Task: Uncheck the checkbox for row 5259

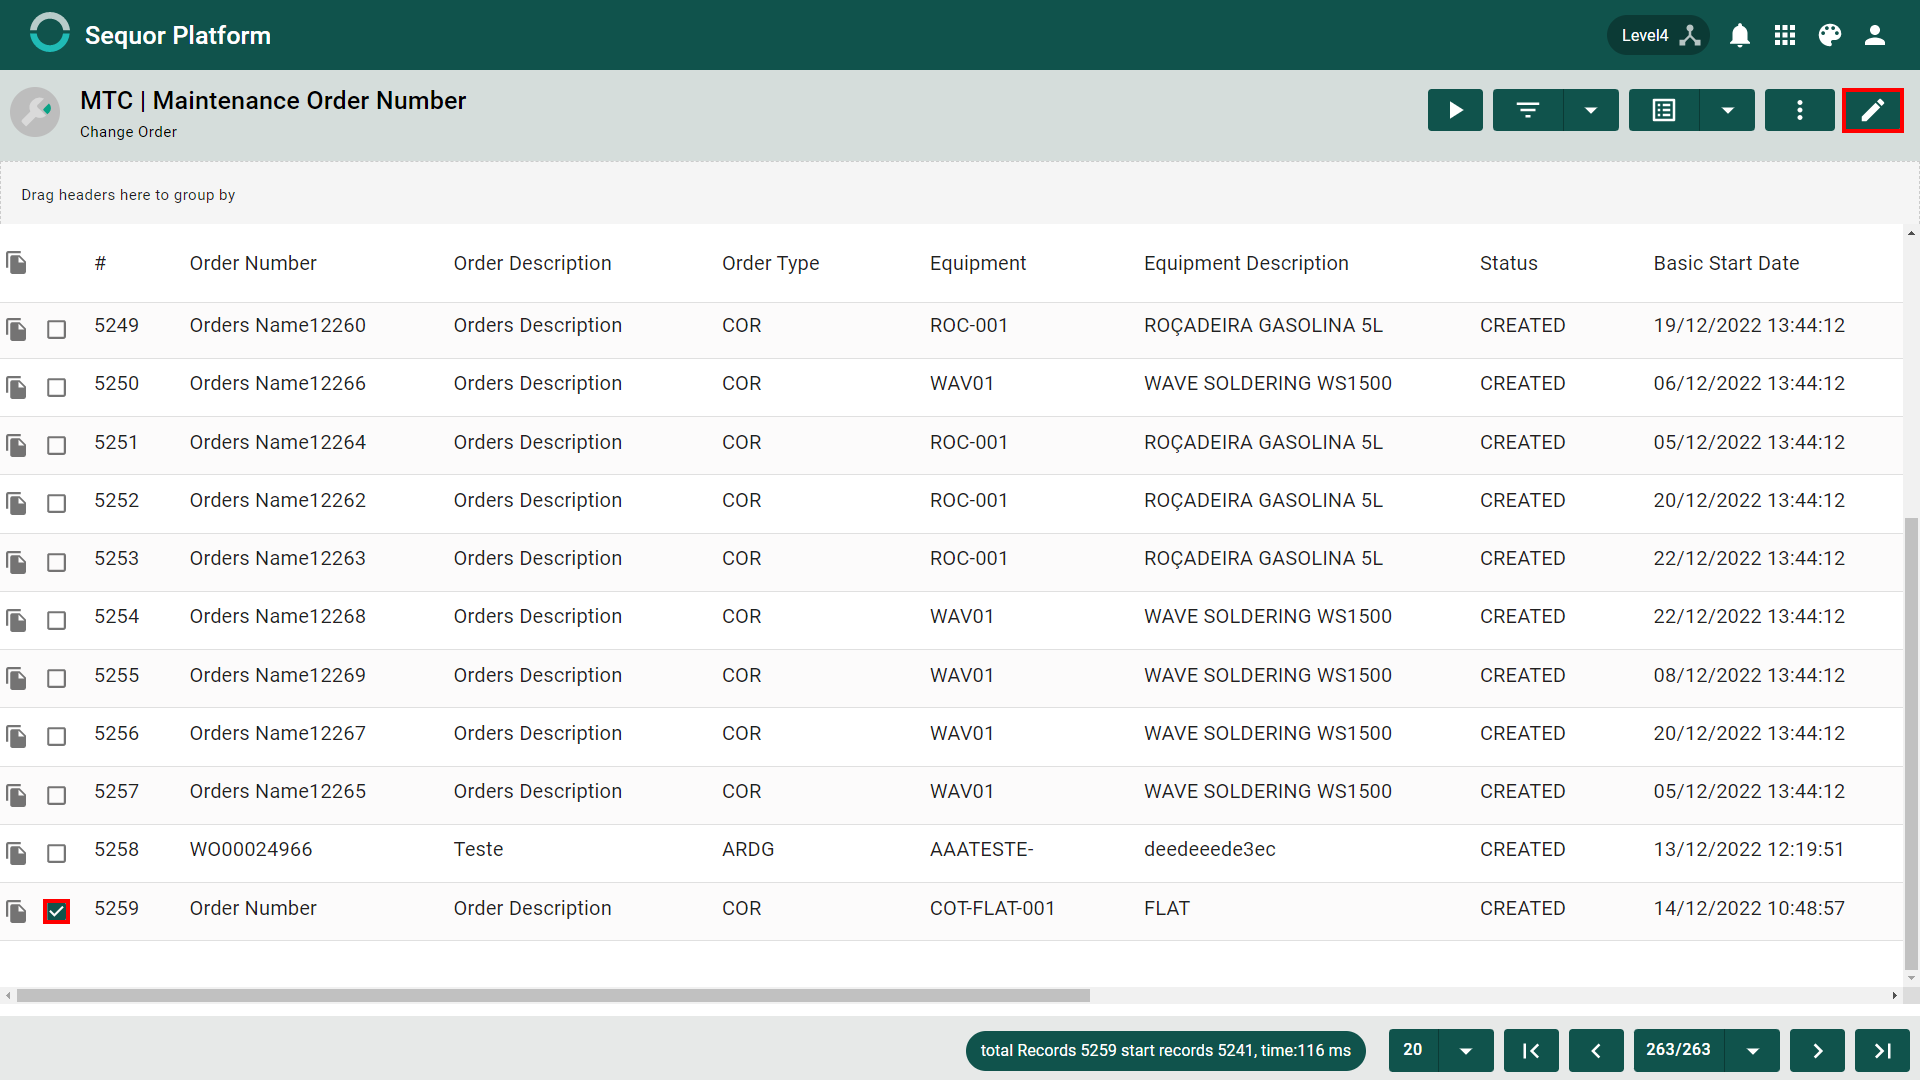Action: (56, 911)
